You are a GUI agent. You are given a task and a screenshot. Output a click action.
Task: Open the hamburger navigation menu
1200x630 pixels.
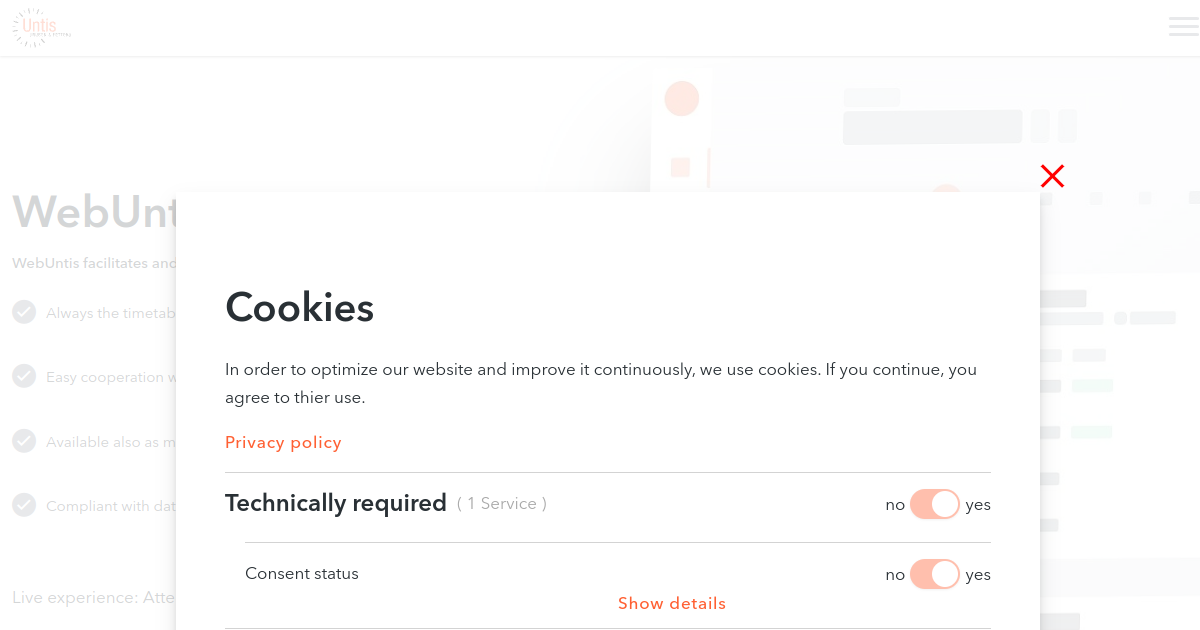[1184, 27]
